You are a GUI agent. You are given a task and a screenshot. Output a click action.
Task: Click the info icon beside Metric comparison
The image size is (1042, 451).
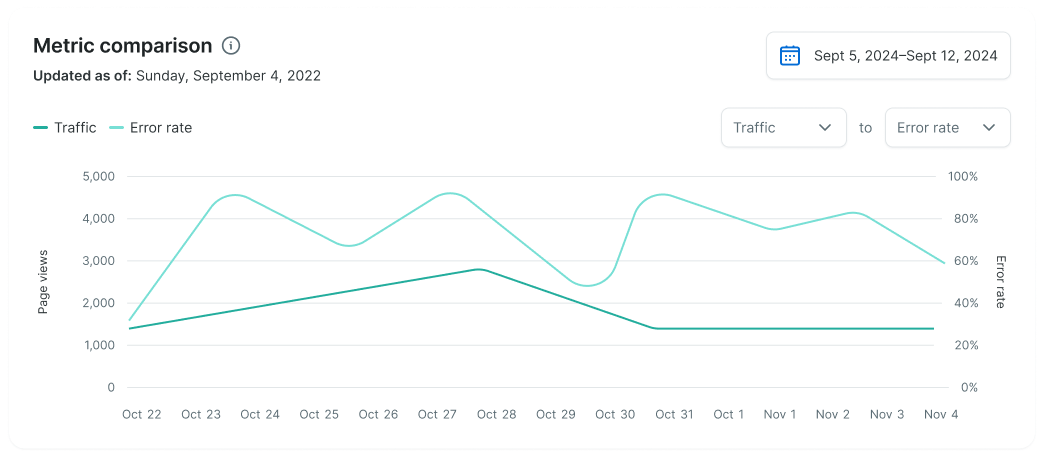(x=231, y=46)
